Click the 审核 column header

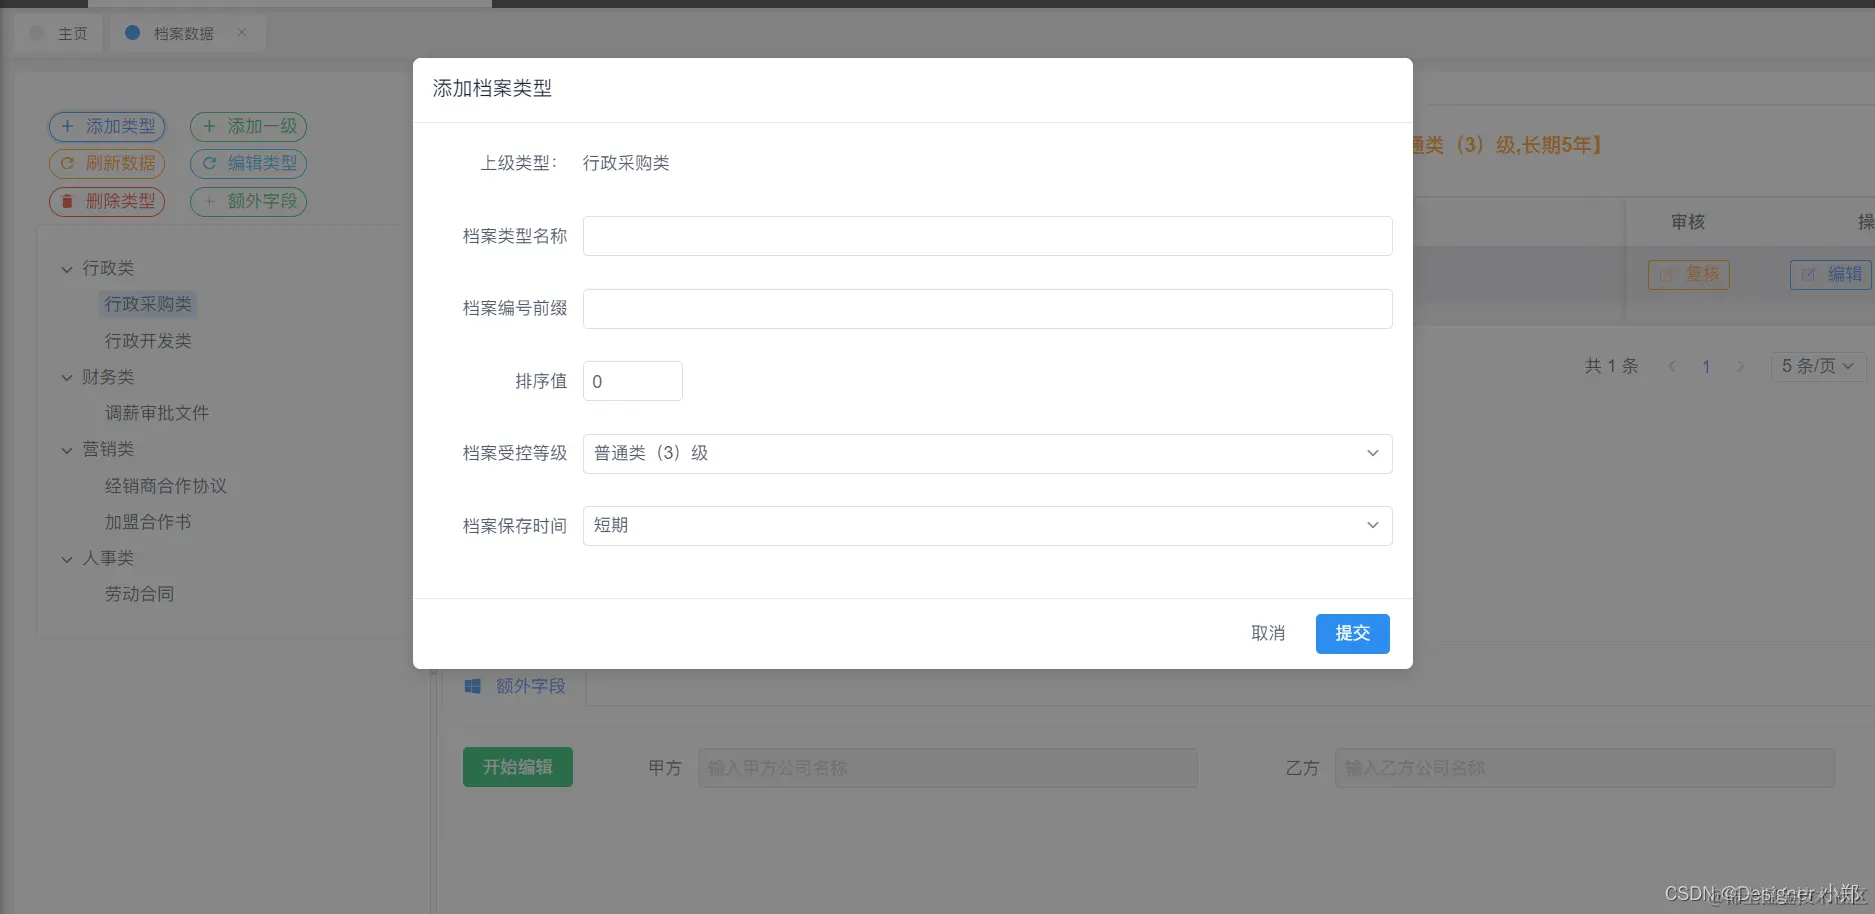1688,222
